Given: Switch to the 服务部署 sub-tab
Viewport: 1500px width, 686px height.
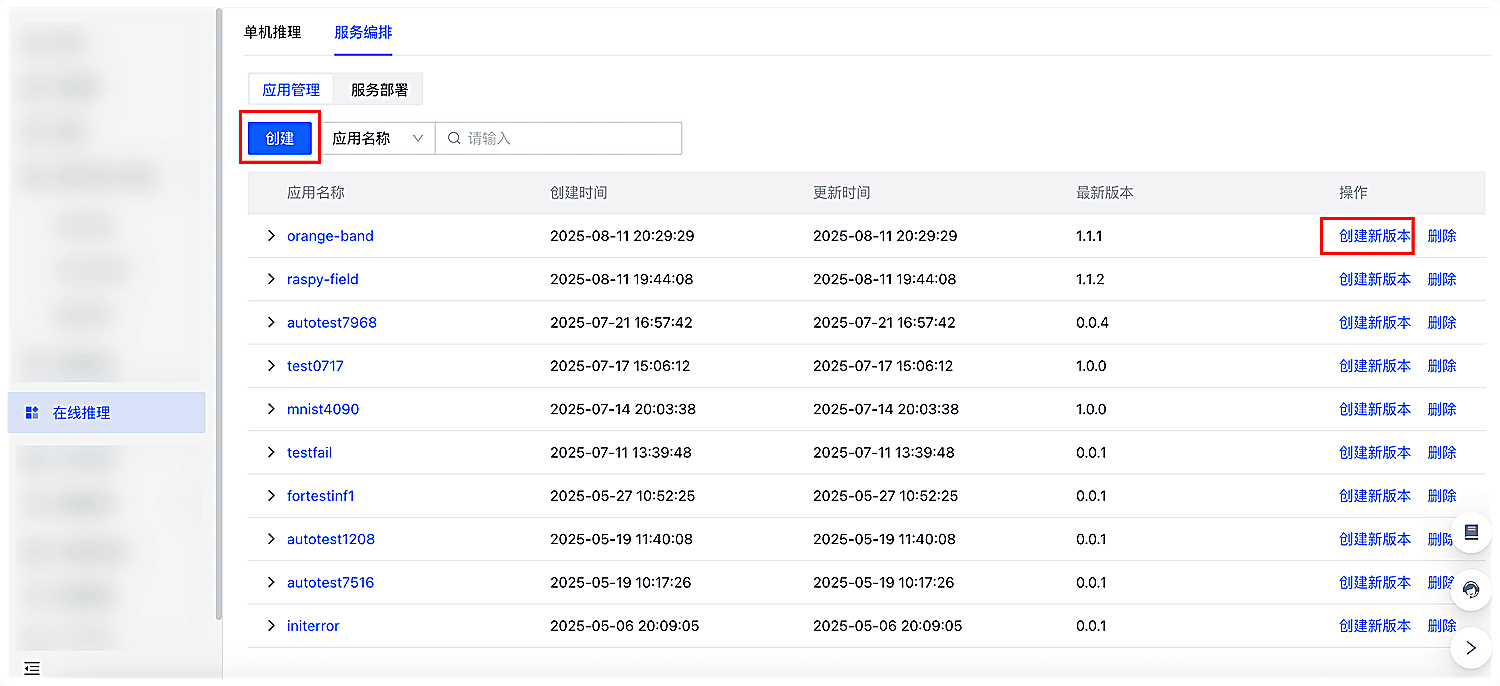Looking at the screenshot, I should point(379,89).
